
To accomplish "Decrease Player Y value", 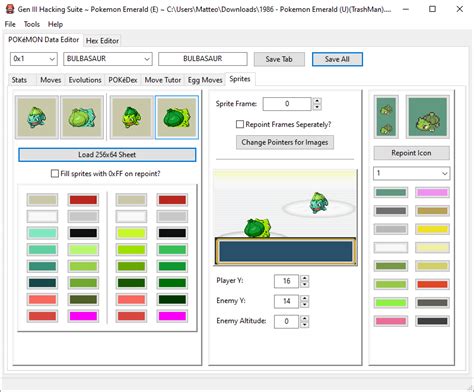I will (304, 284).
